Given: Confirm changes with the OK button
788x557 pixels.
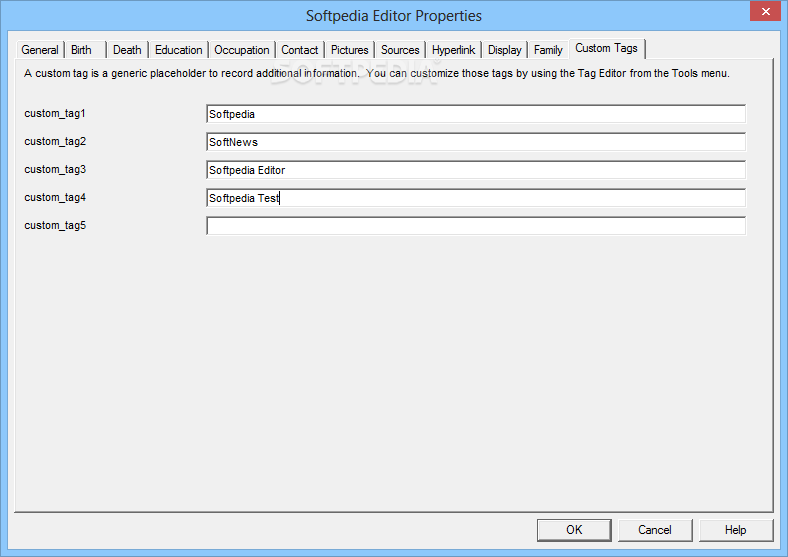Looking at the screenshot, I should click(574, 530).
